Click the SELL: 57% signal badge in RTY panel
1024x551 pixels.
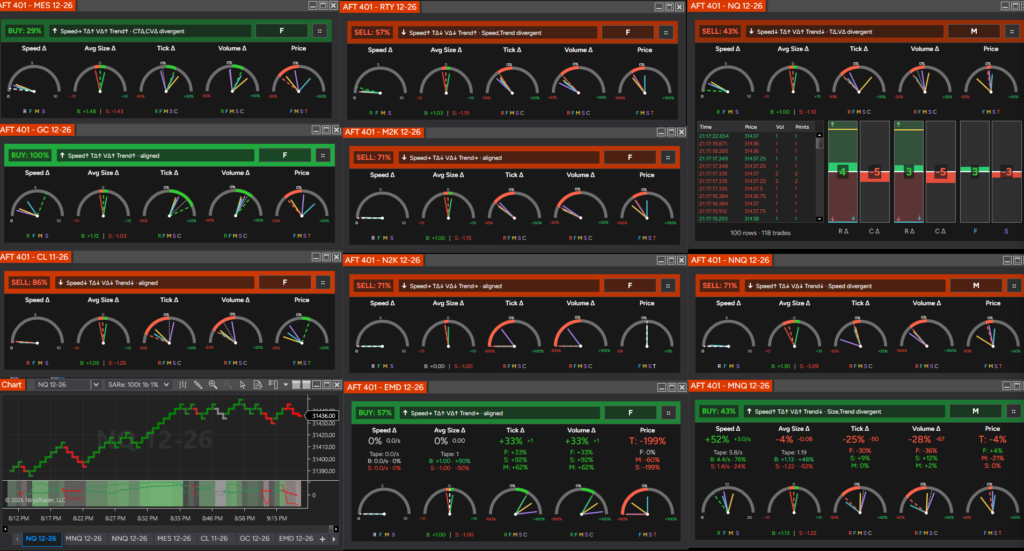[x=372, y=32]
